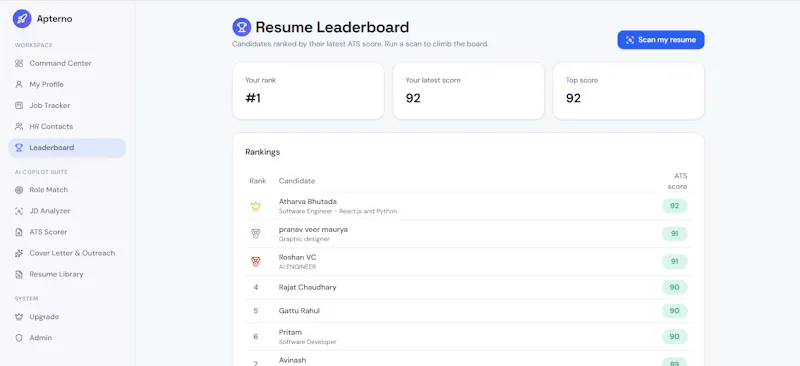Click the score badge 90 for Rajat Chaudhary
The height and width of the screenshot is (366, 800).
[674, 287]
